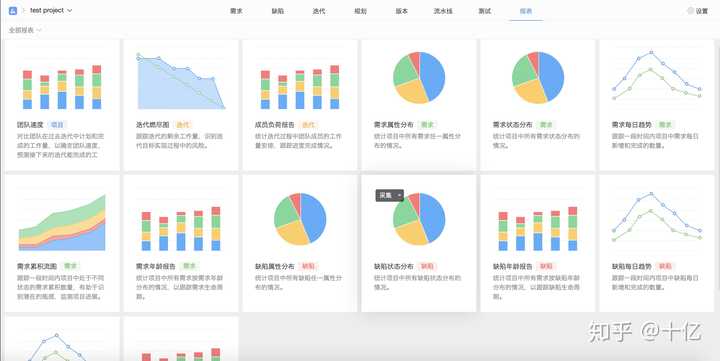Switch to the 流水线 tab
The width and height of the screenshot is (720, 361).
pos(443,11)
